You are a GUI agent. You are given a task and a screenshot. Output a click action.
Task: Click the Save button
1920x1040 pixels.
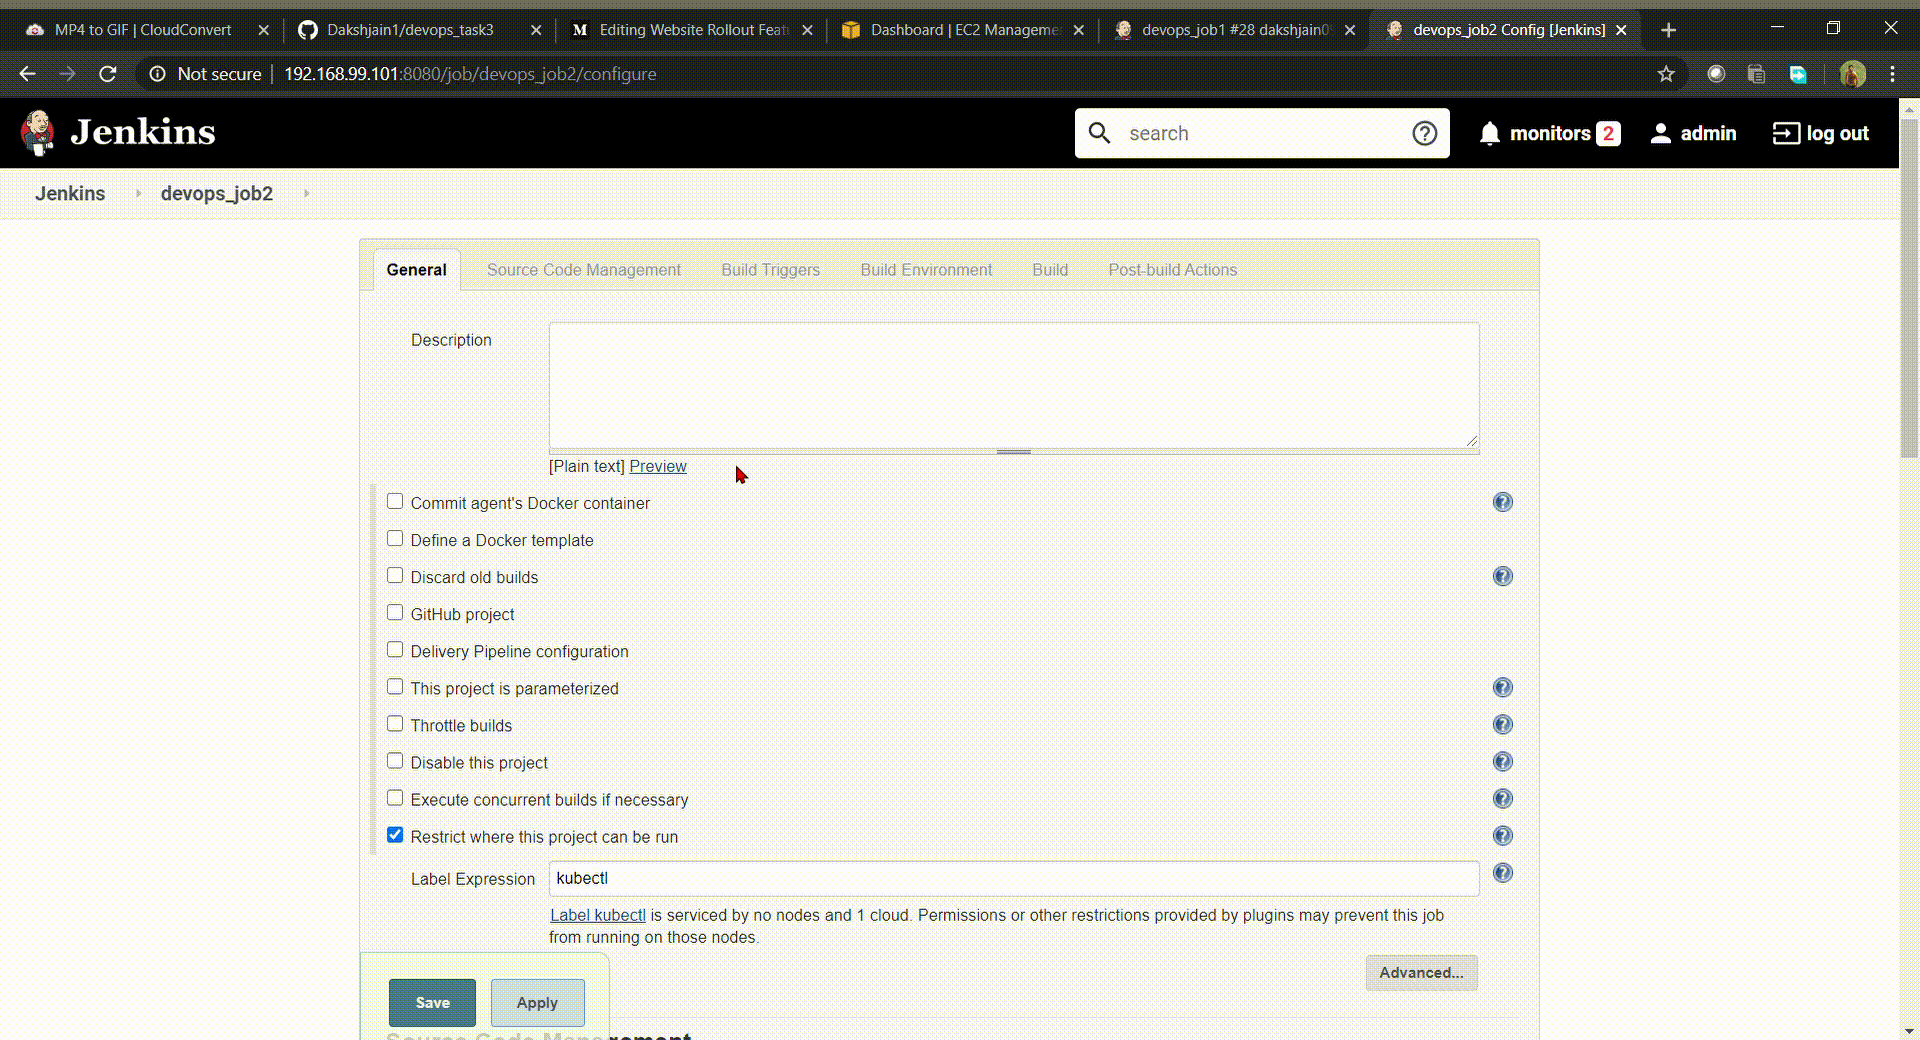432,1003
